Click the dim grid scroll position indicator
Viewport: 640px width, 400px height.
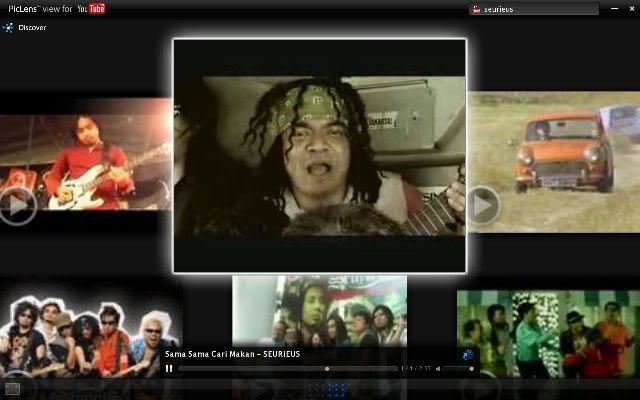(x=316, y=390)
